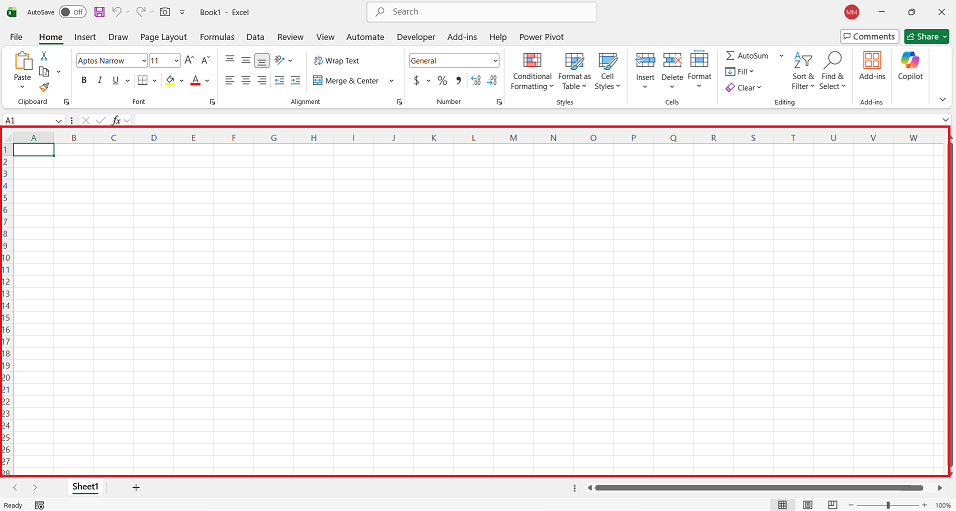
Task: Click the horizontal scrollbar
Action: (759, 488)
